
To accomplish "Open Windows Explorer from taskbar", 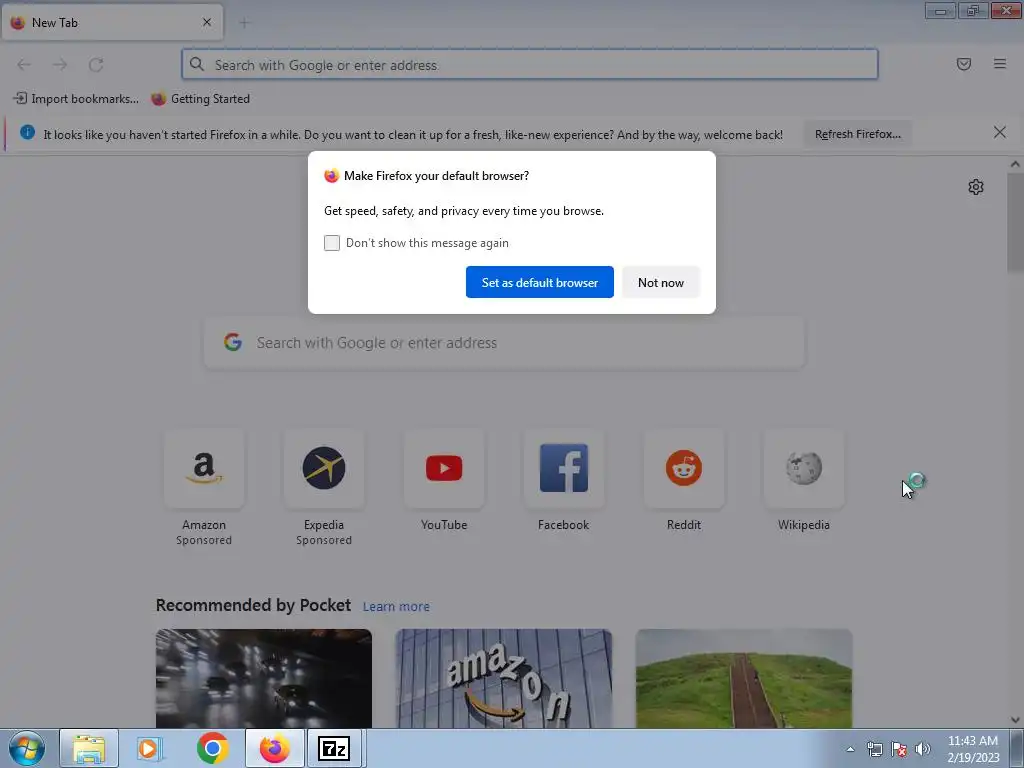I will click(89, 748).
